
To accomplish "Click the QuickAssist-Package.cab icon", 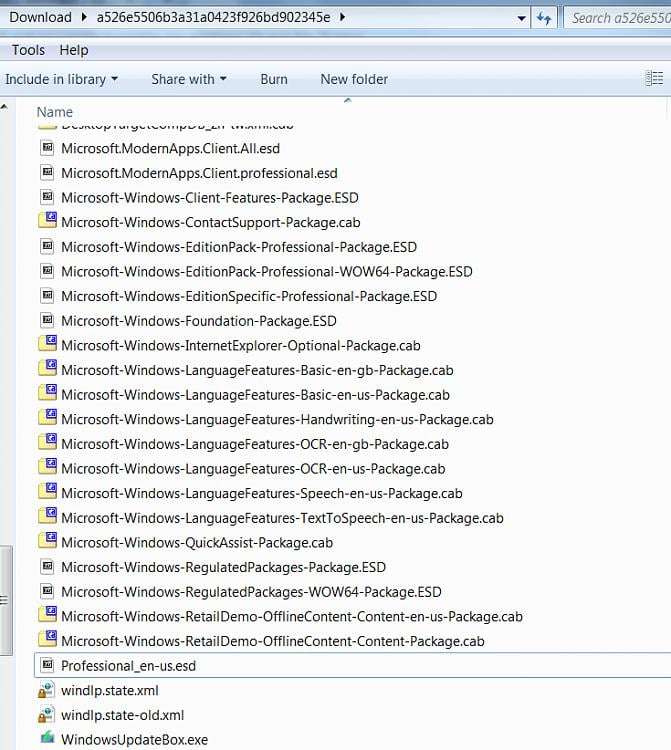I will (47, 541).
